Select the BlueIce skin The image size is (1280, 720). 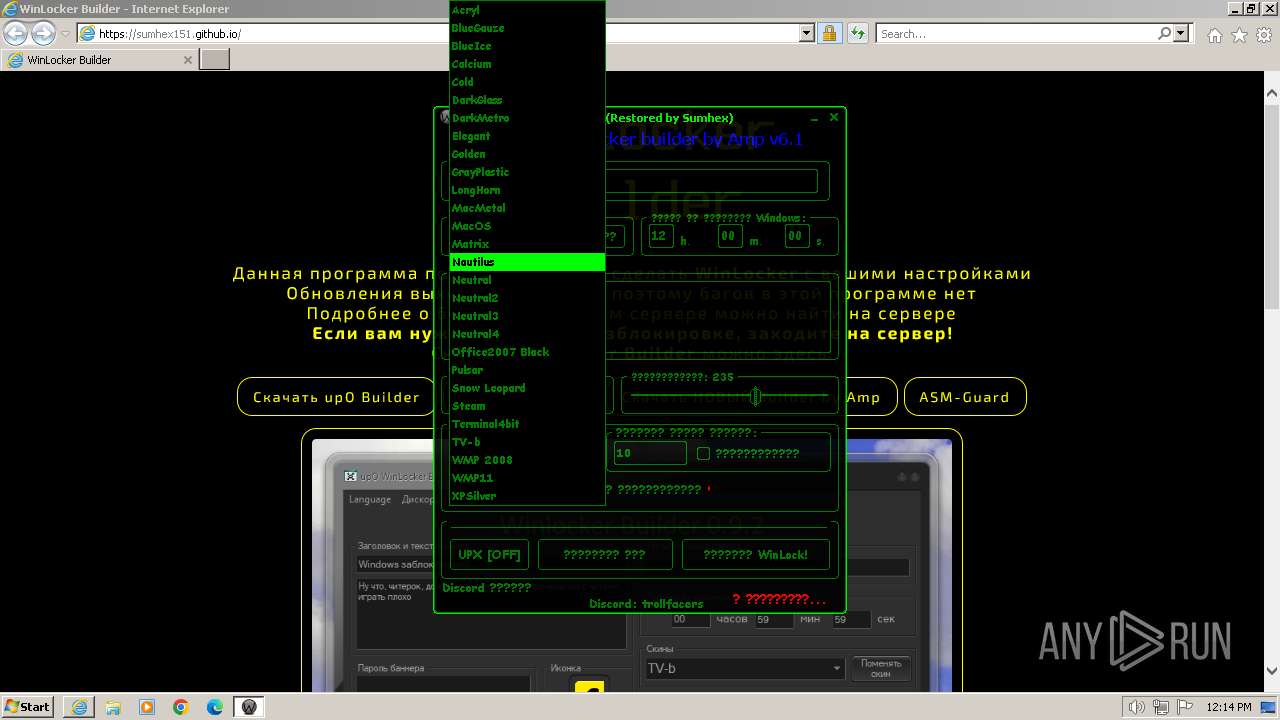527,46
